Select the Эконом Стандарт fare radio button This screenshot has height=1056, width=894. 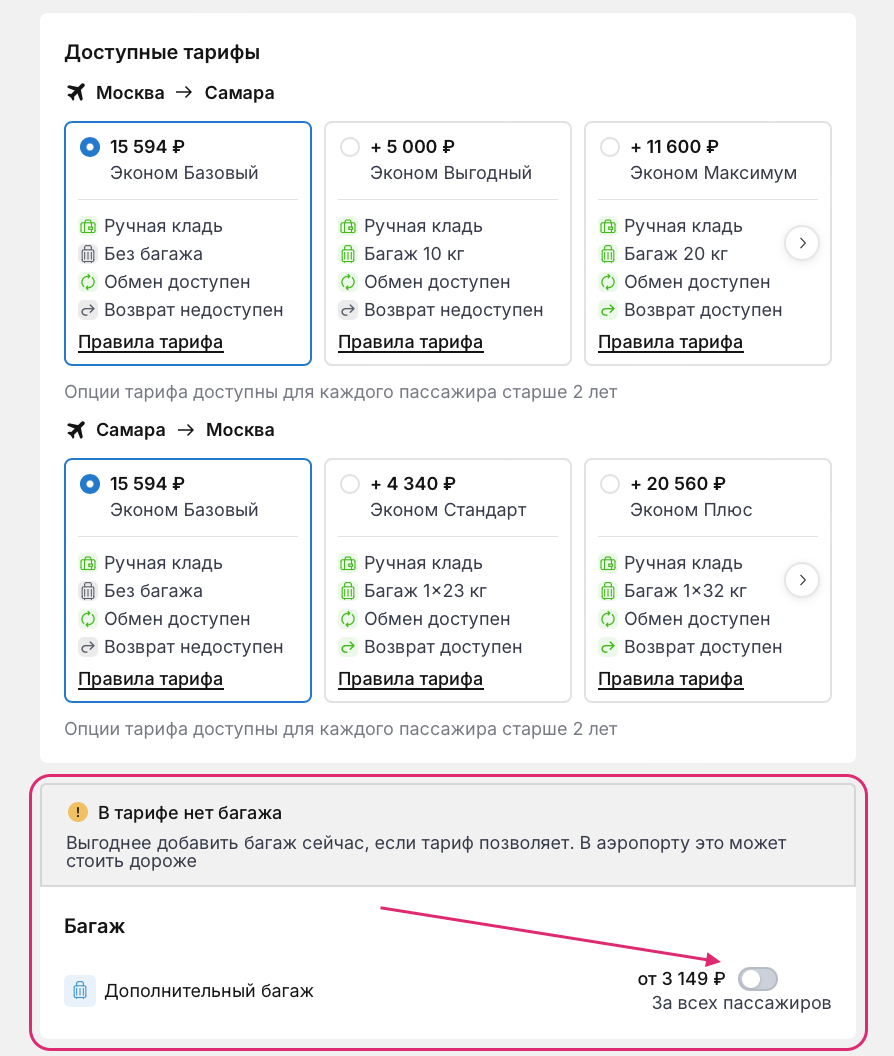click(x=350, y=484)
